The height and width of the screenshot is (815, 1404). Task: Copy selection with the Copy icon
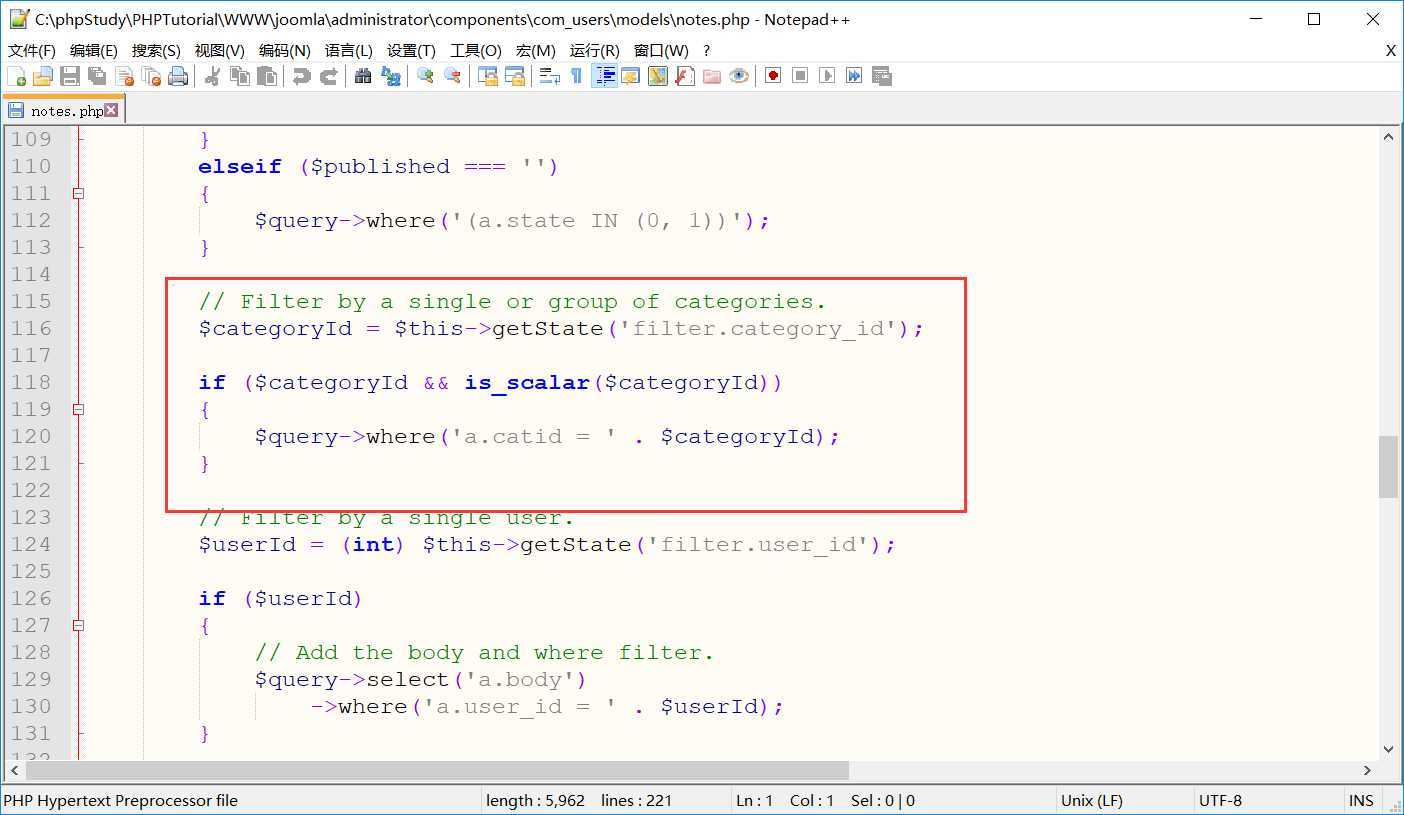click(x=240, y=76)
